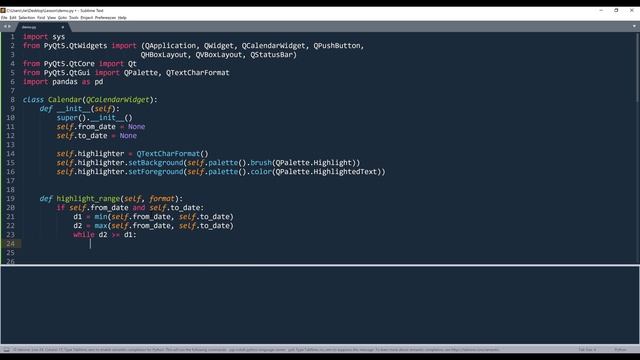Open the Selection menu

(x=27, y=18)
